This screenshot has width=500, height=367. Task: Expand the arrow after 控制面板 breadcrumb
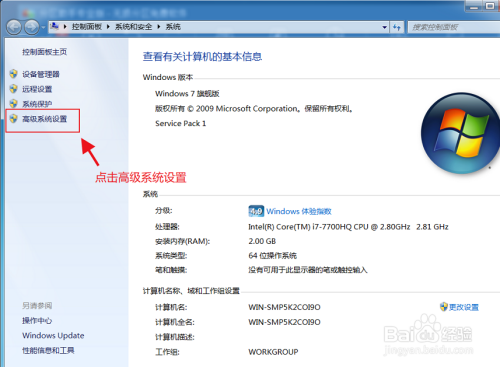point(108,27)
